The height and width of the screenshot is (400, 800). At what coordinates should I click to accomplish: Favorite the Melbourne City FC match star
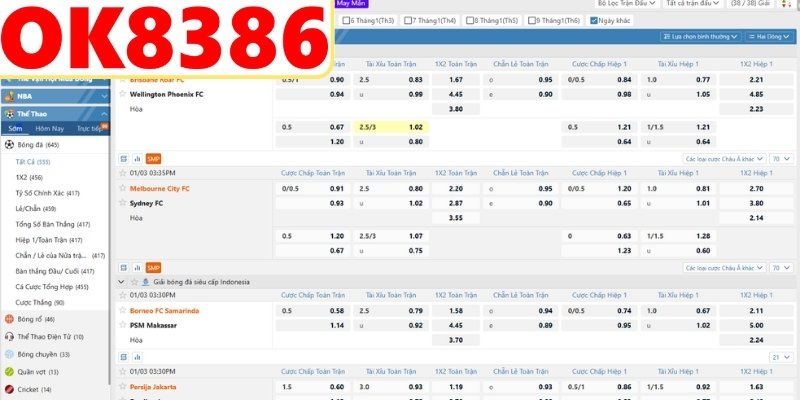[124, 188]
